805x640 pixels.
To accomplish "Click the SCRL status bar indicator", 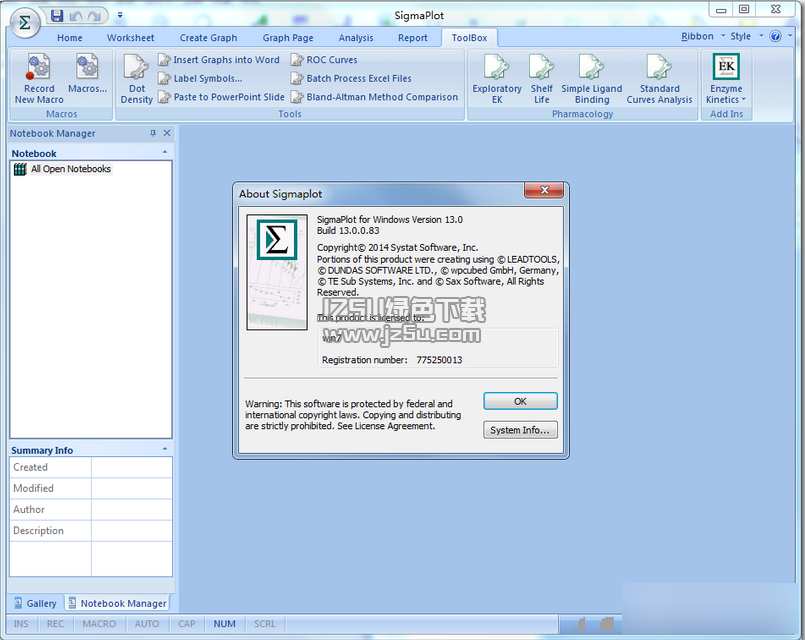I will (264, 624).
